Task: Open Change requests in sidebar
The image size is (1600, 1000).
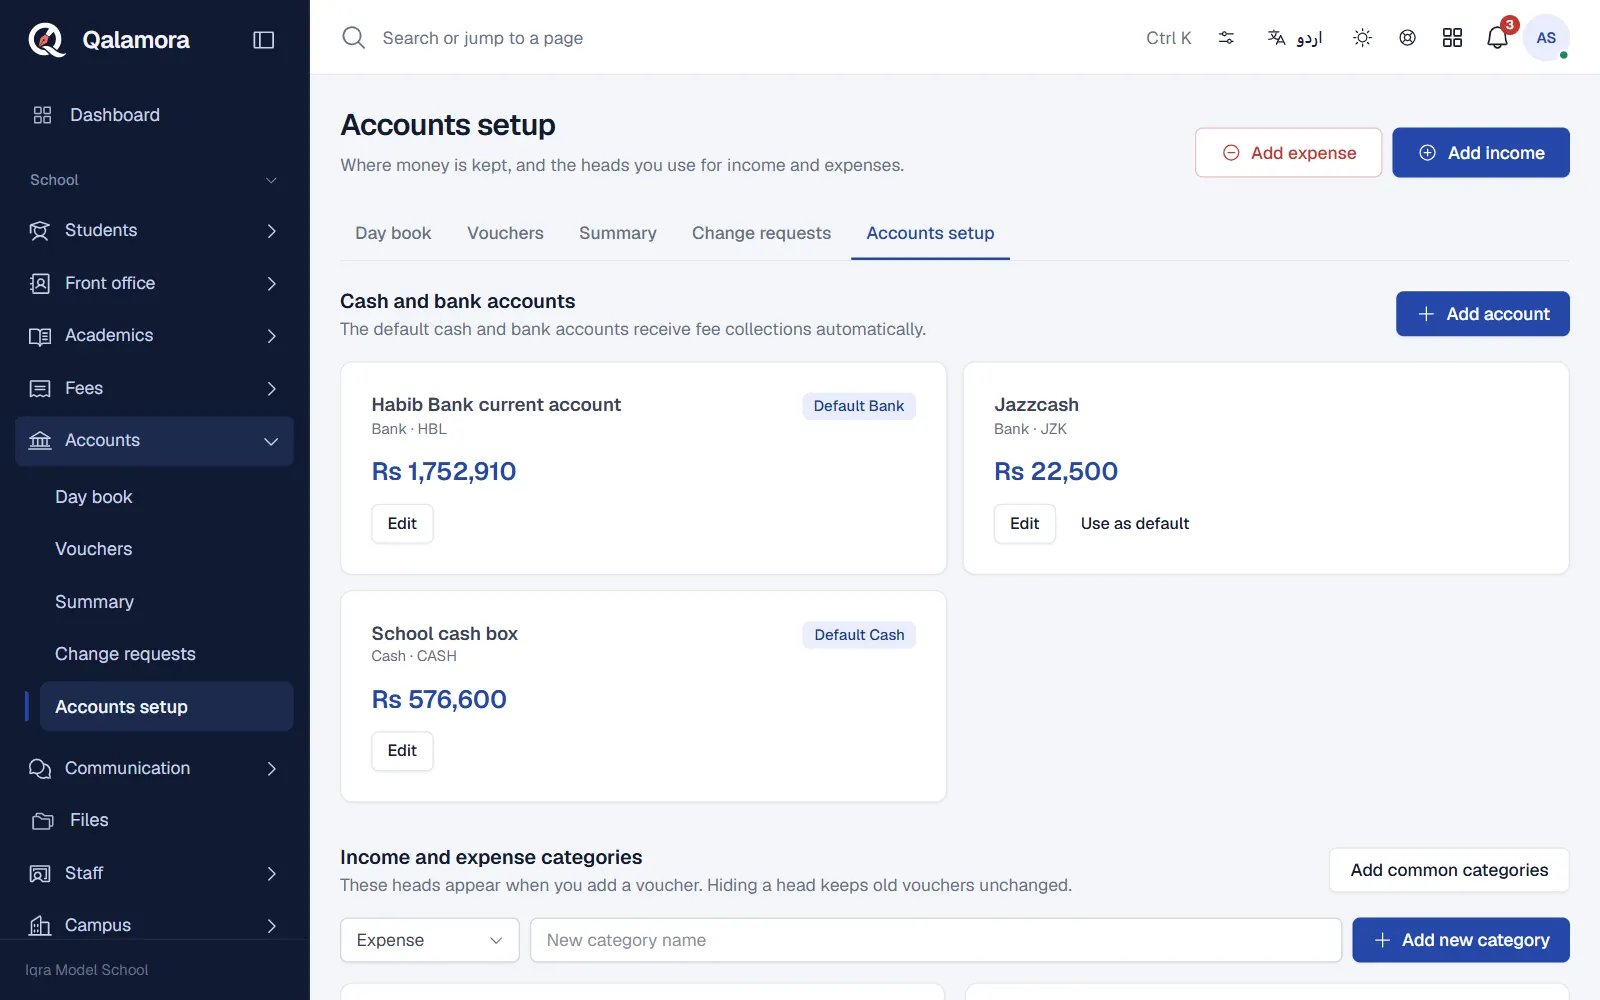Action: (167, 654)
